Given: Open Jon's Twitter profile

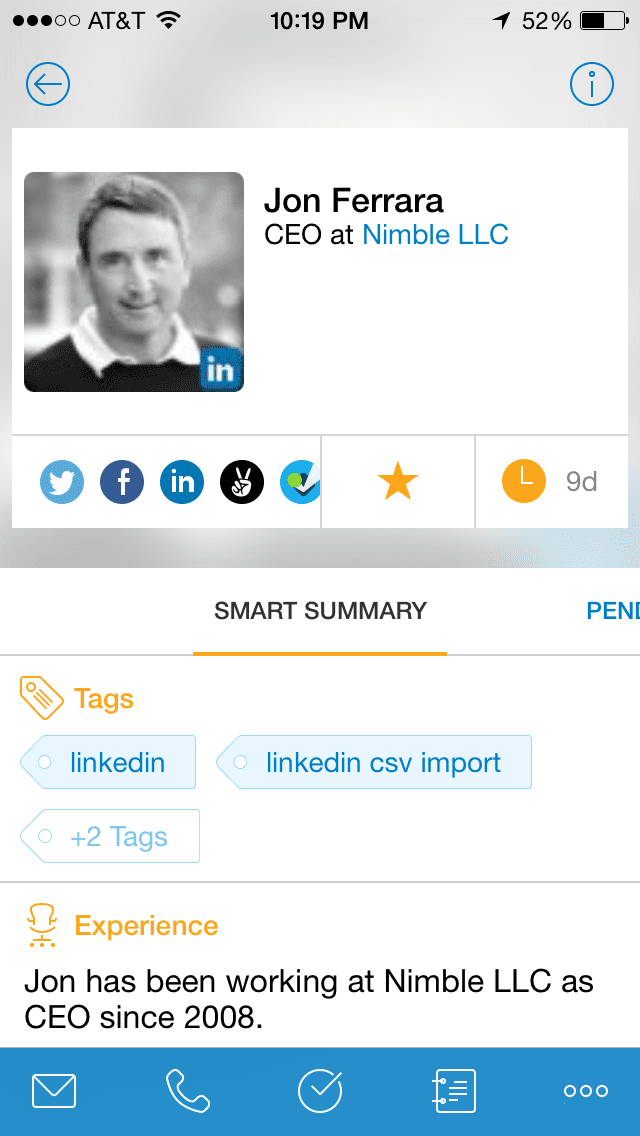Looking at the screenshot, I should pos(61,481).
